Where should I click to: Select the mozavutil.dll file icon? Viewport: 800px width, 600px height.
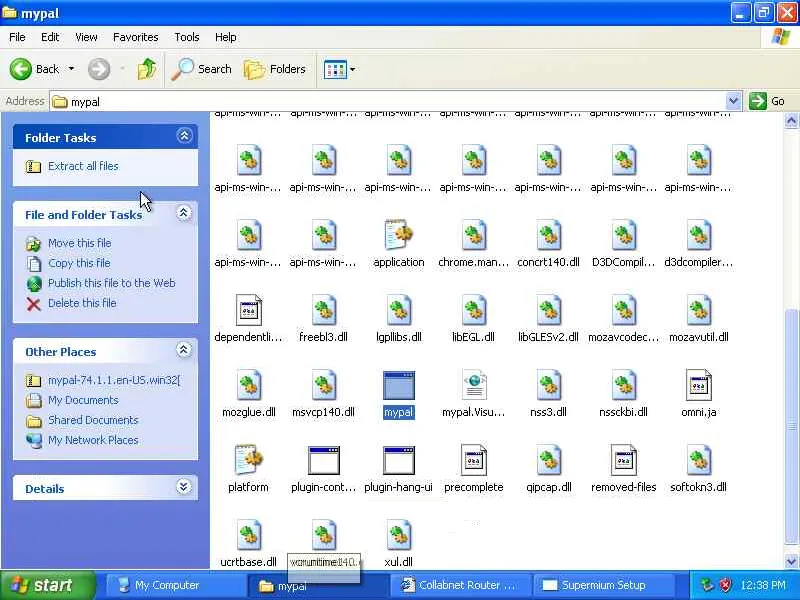(x=698, y=311)
